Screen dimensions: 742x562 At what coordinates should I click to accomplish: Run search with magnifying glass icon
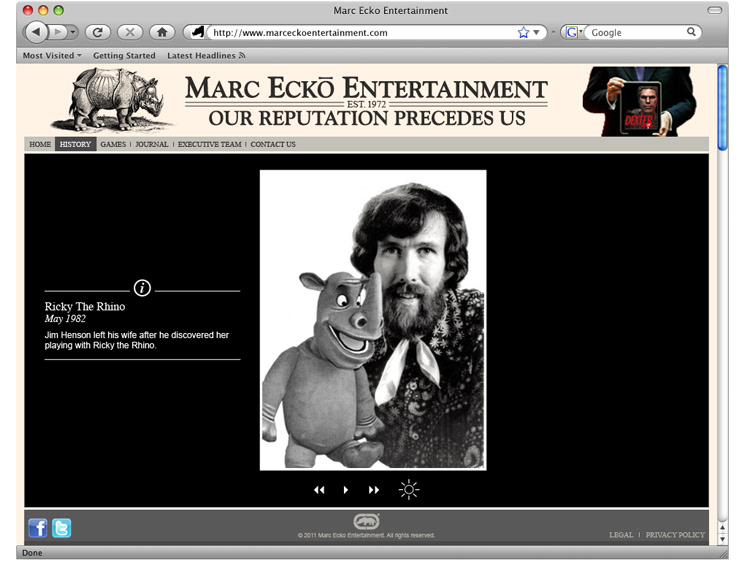tap(691, 32)
